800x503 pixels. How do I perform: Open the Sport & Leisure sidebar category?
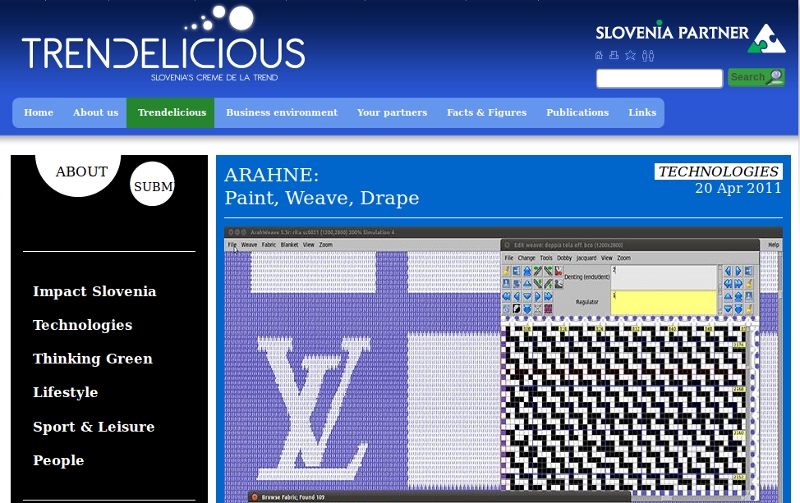(94, 426)
